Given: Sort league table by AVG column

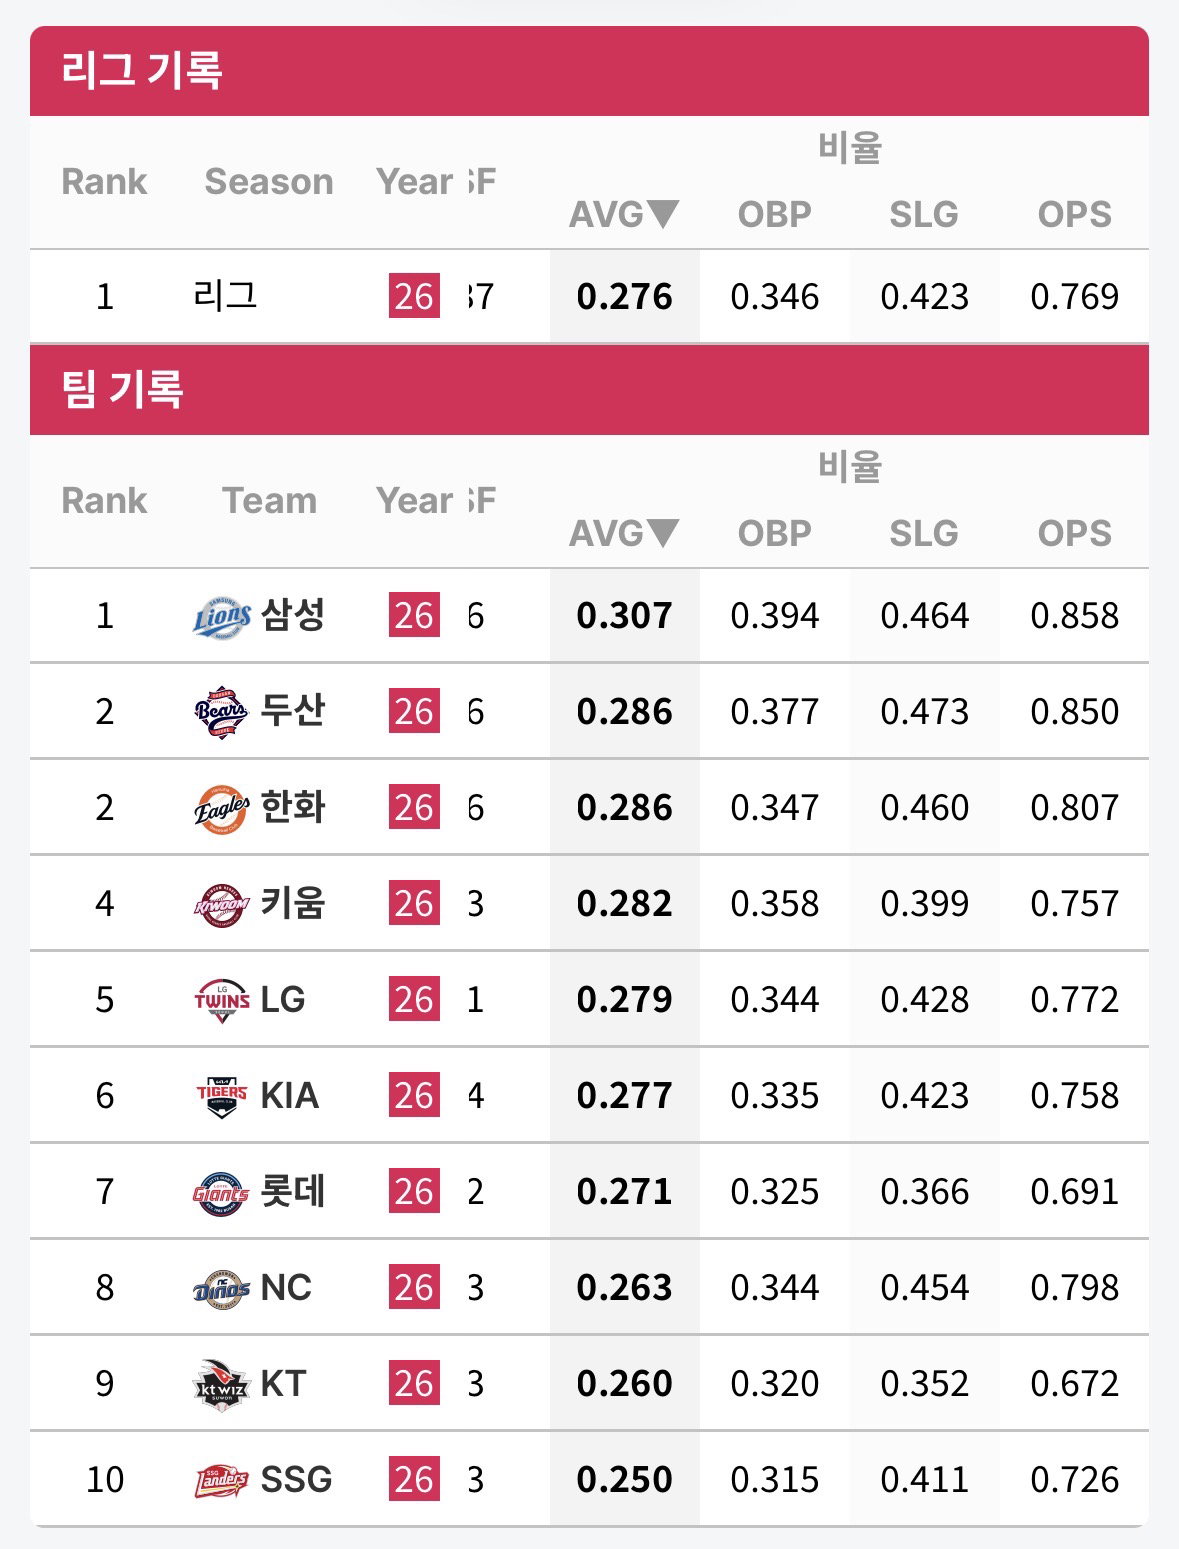Looking at the screenshot, I should [624, 214].
